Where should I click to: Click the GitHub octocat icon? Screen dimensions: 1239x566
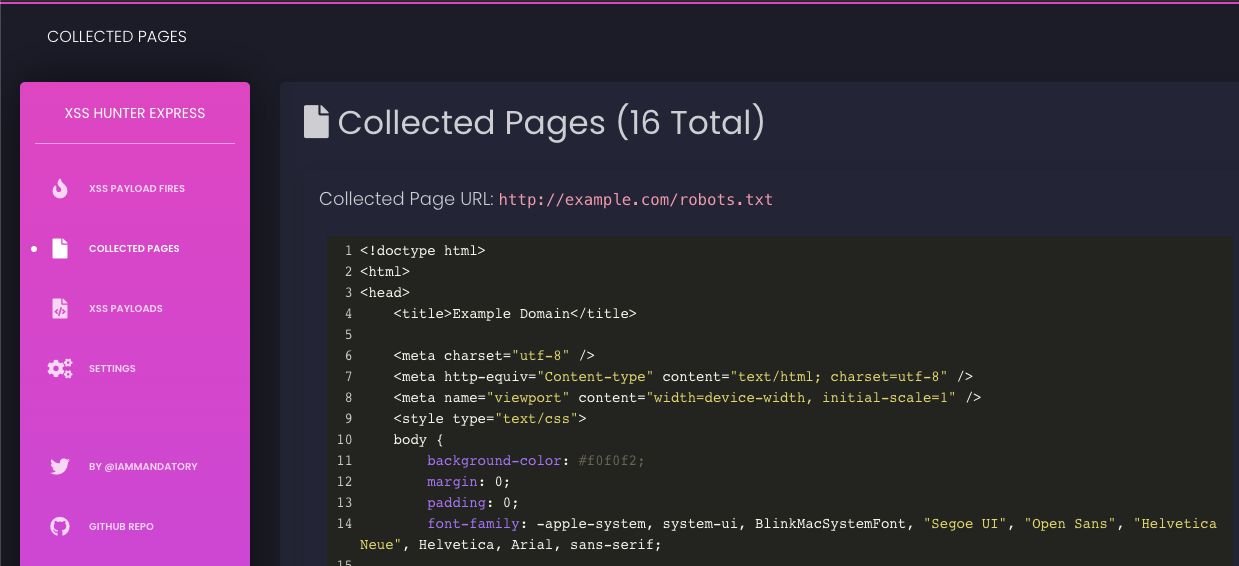click(60, 526)
